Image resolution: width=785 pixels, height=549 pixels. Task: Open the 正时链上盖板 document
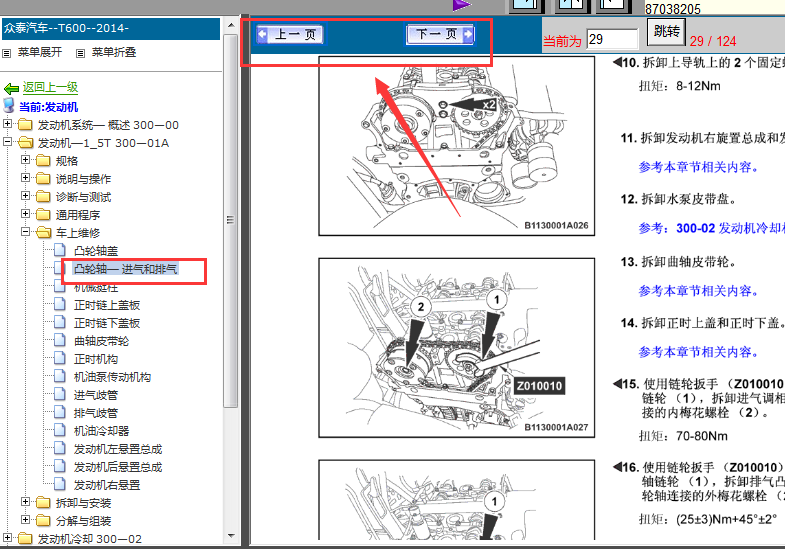point(107,305)
